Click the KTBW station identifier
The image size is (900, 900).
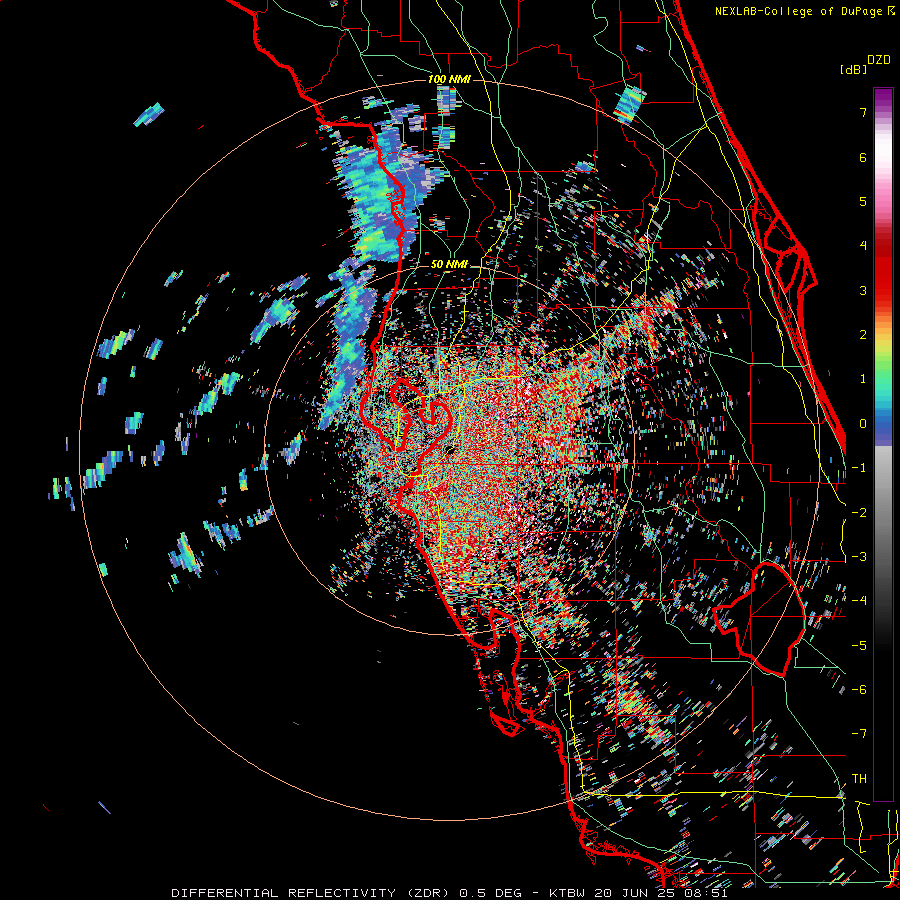(x=567, y=893)
